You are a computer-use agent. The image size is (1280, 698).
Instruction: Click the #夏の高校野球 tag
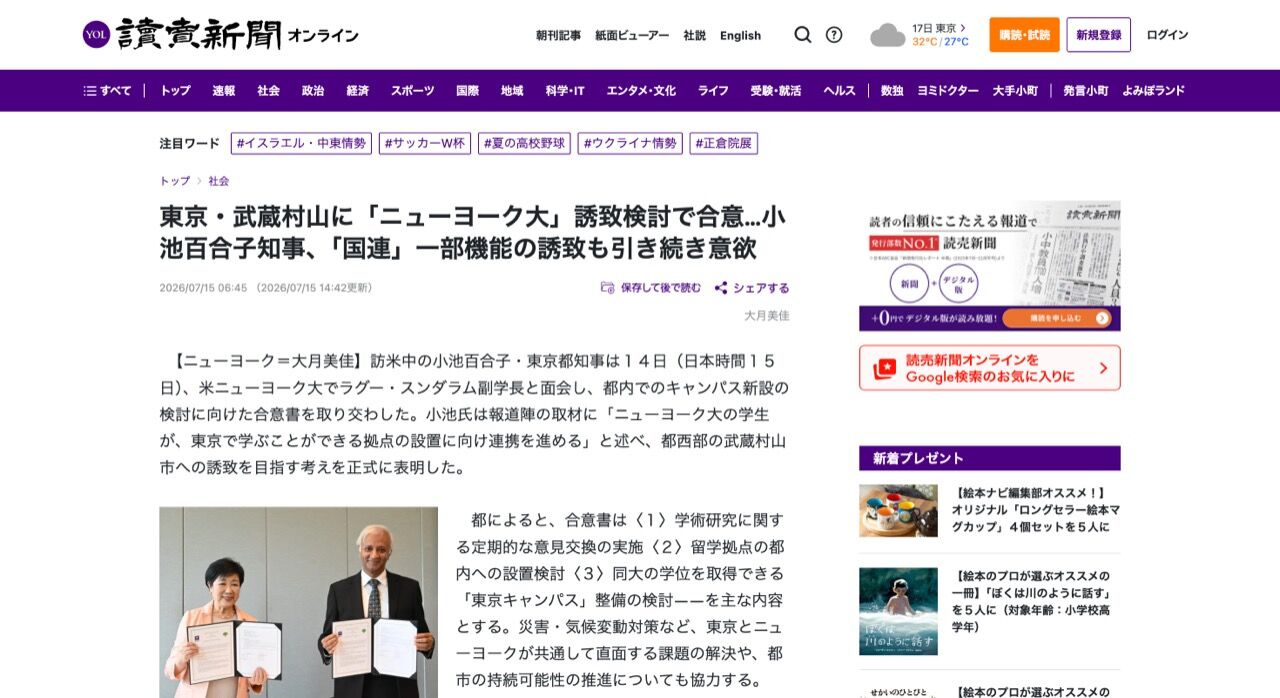pos(524,143)
